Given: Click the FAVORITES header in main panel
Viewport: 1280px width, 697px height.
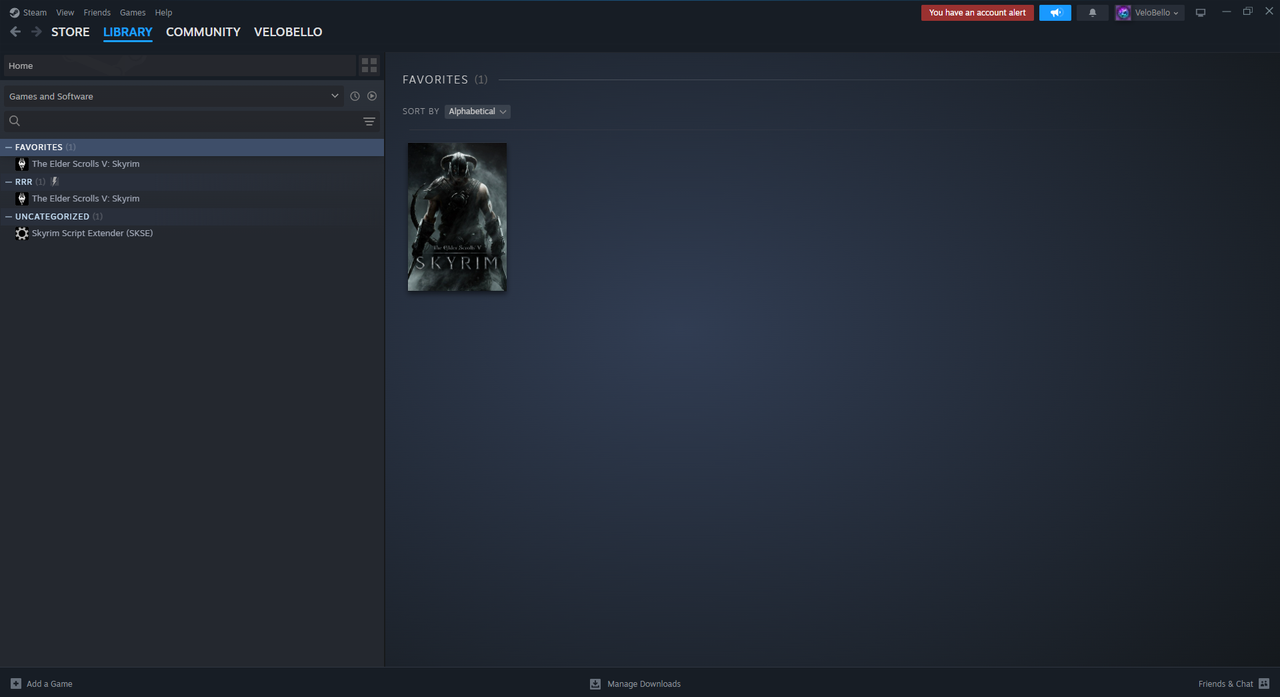Looking at the screenshot, I should coord(435,79).
